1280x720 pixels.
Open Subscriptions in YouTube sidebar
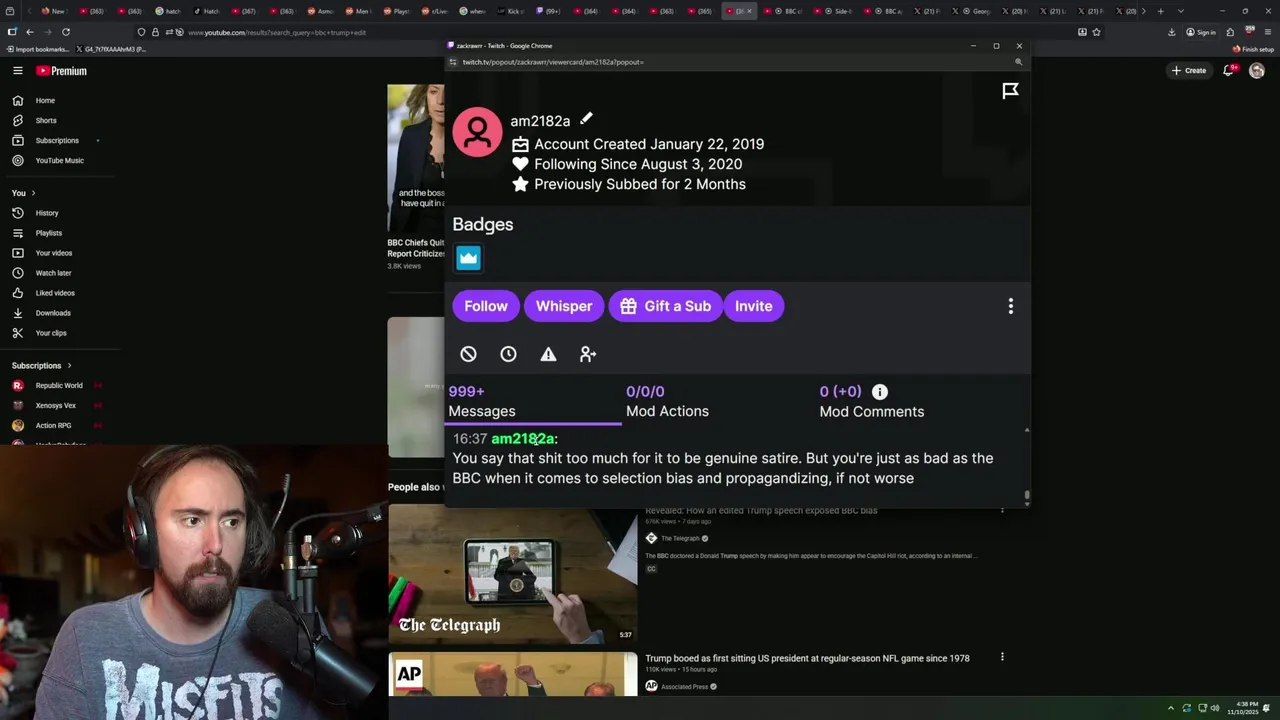pyautogui.click(x=57, y=140)
